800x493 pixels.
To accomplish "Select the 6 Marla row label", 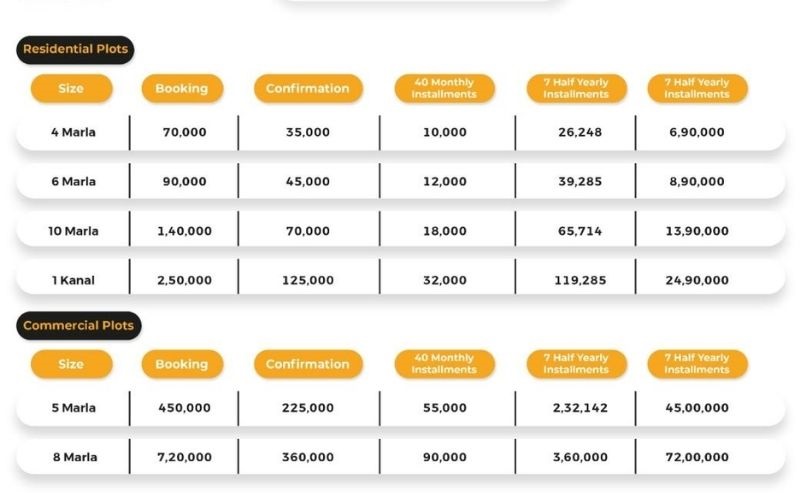I will (74, 181).
